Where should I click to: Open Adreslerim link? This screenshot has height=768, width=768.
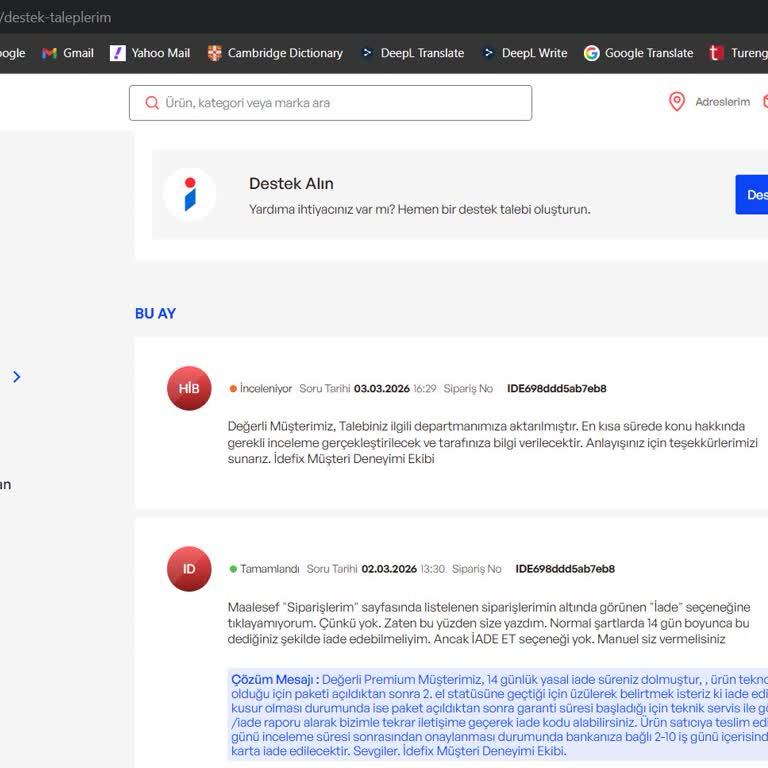tap(722, 102)
